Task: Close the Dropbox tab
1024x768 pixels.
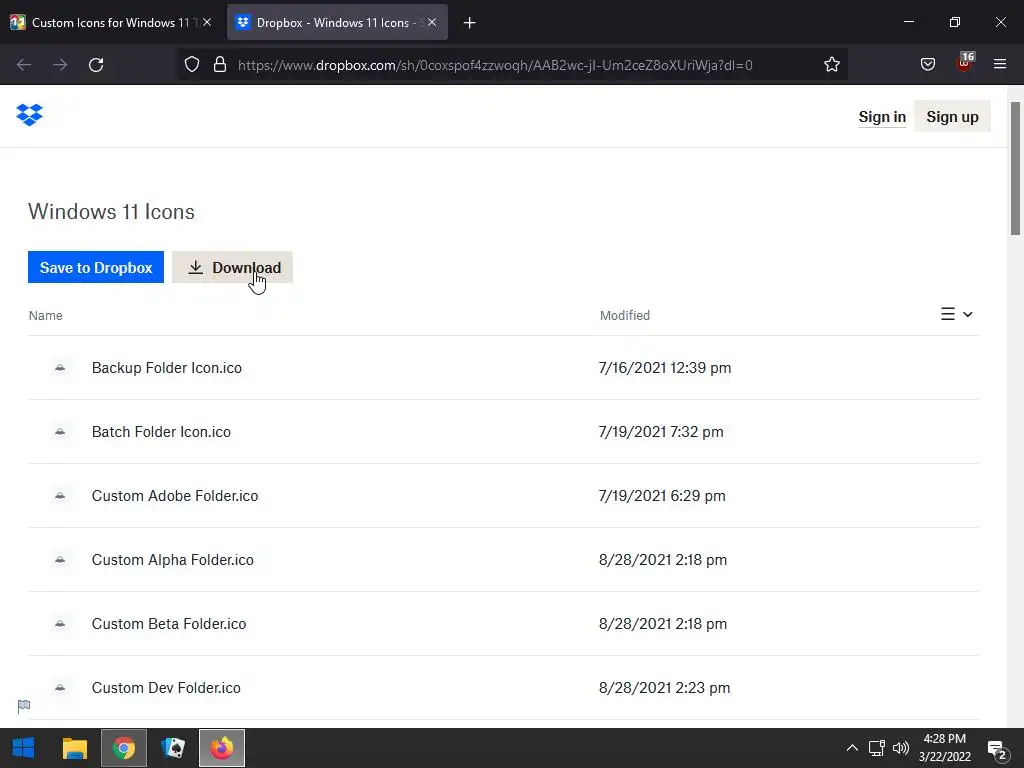Action: (432, 22)
